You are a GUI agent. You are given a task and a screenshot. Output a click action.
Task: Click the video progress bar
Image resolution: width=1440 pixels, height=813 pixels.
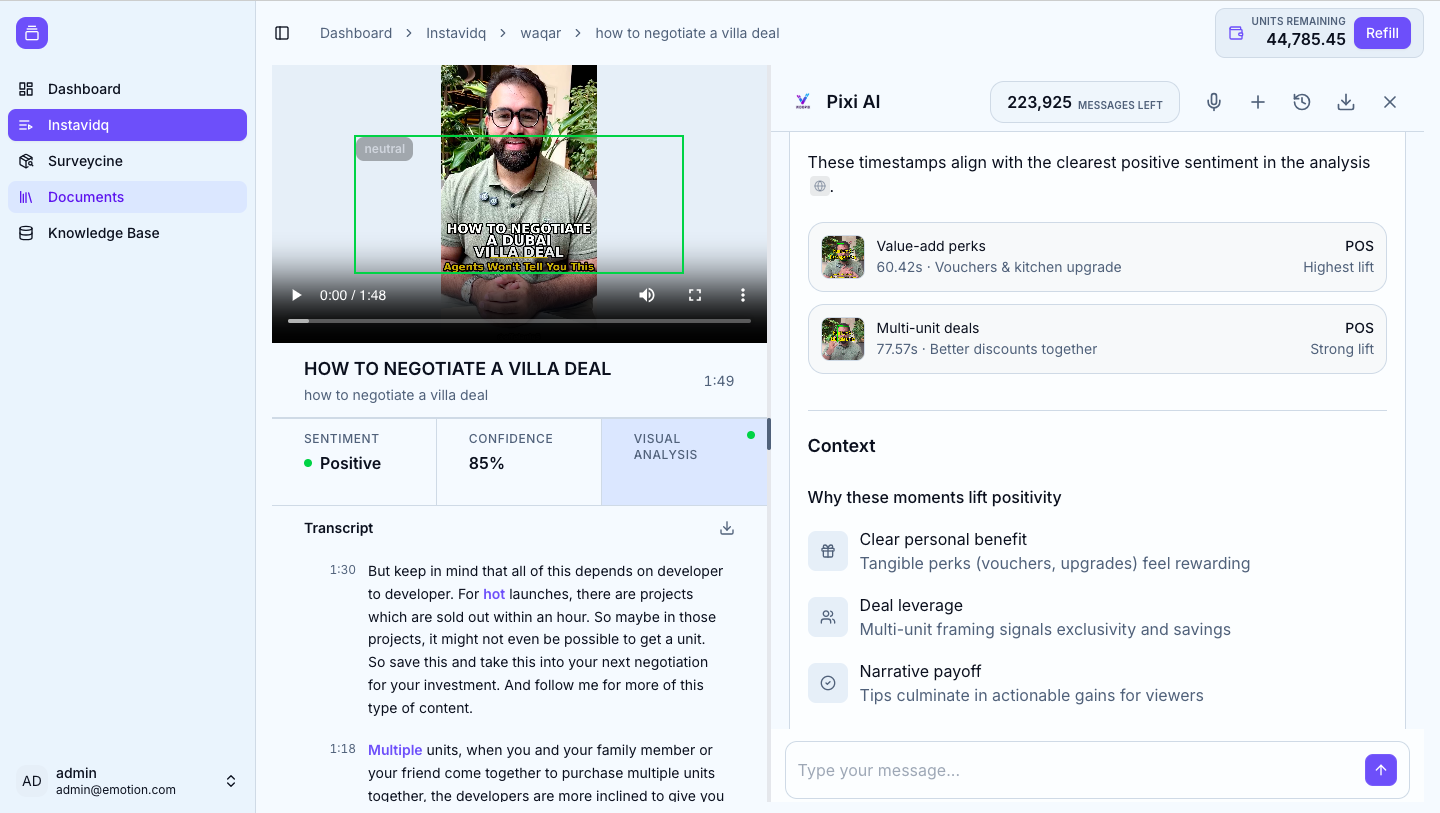[519, 321]
